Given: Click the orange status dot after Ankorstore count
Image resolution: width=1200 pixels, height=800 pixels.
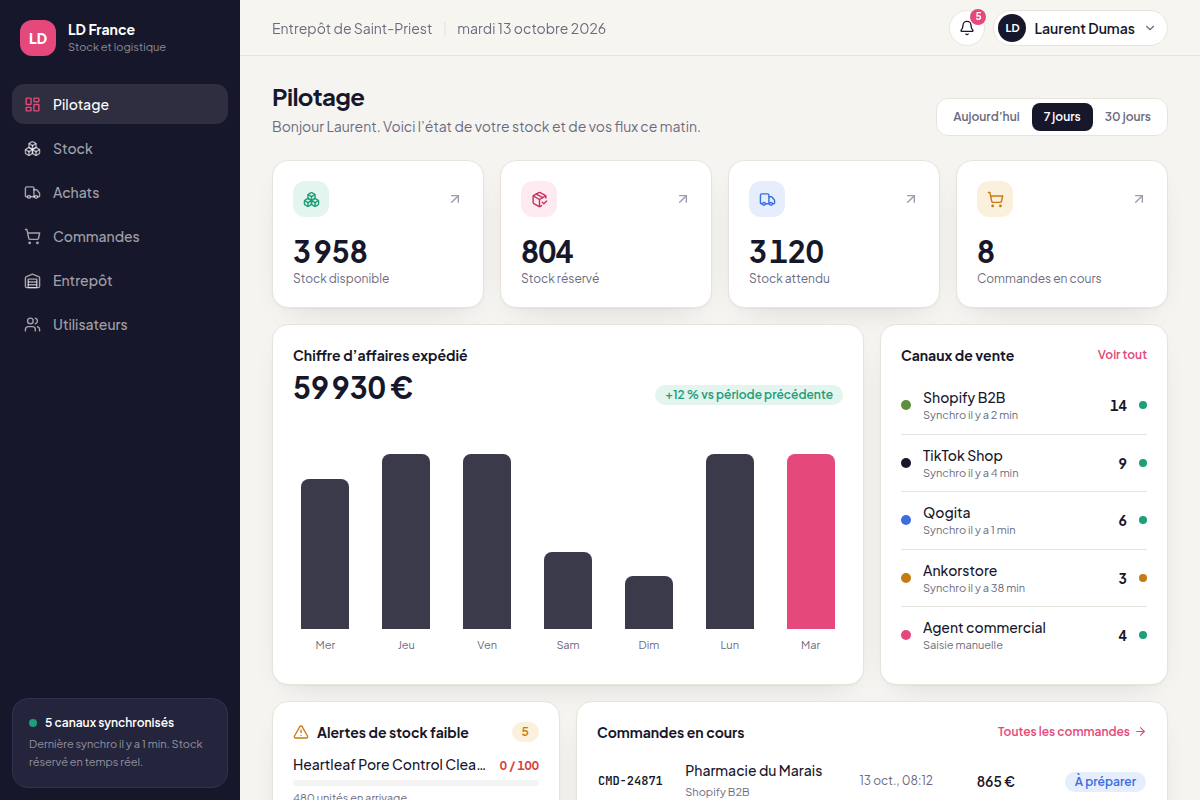Looking at the screenshot, I should (1143, 578).
